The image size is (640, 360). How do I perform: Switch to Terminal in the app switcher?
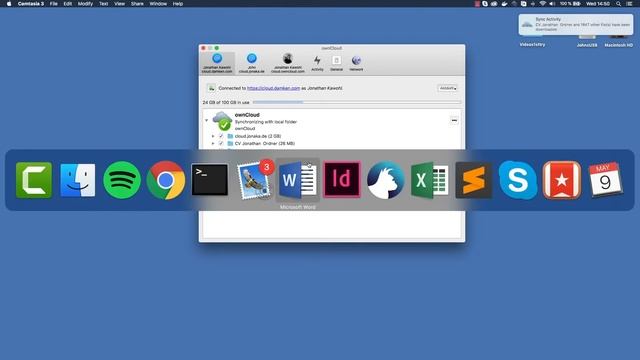[x=210, y=180]
